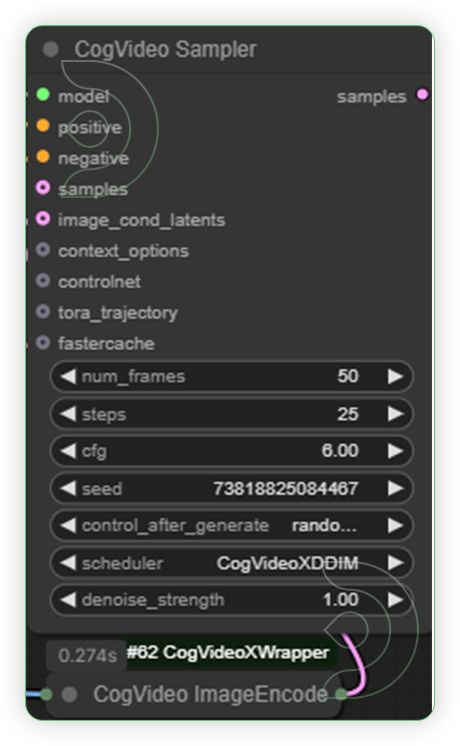Select next control_after_generate option
This screenshot has width=460, height=746.
pyautogui.click(x=395, y=525)
